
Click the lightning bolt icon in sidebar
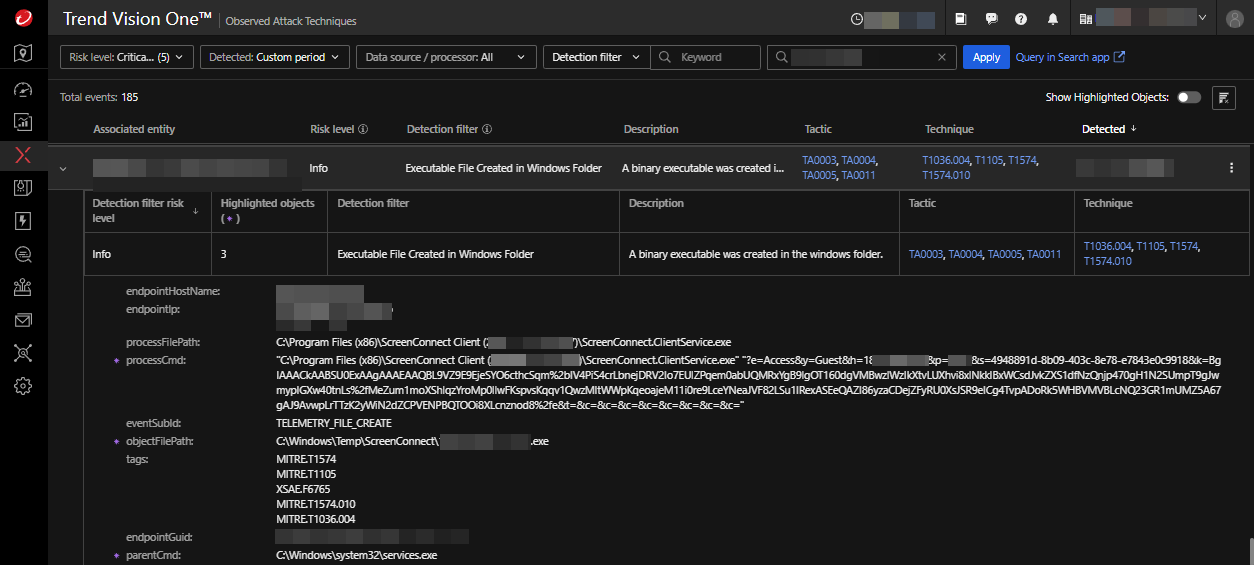[x=23, y=221]
